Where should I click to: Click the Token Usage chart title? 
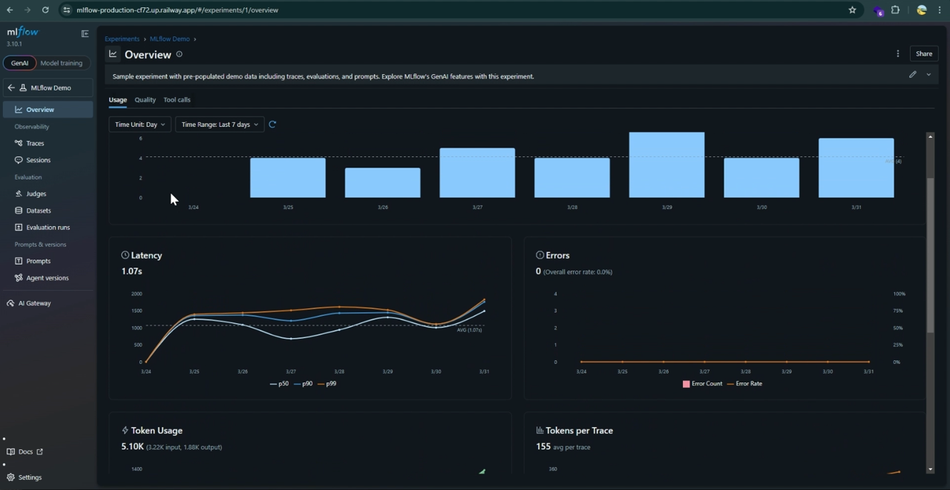(156, 431)
